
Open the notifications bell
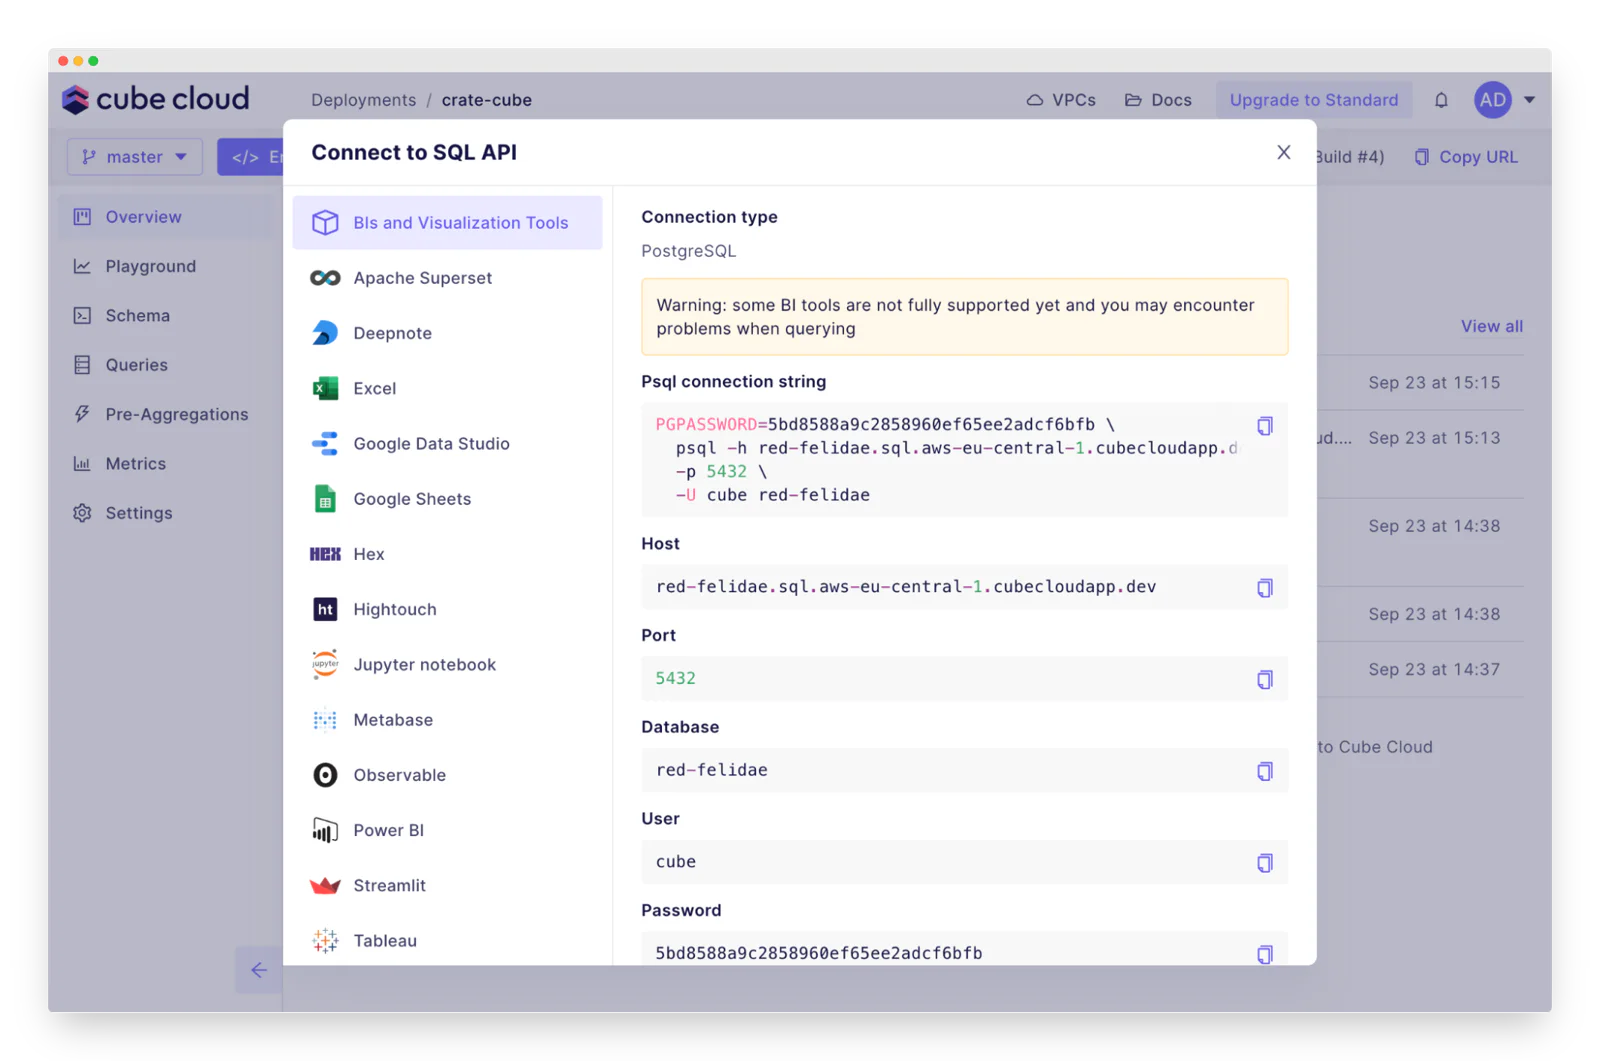[x=1441, y=100]
